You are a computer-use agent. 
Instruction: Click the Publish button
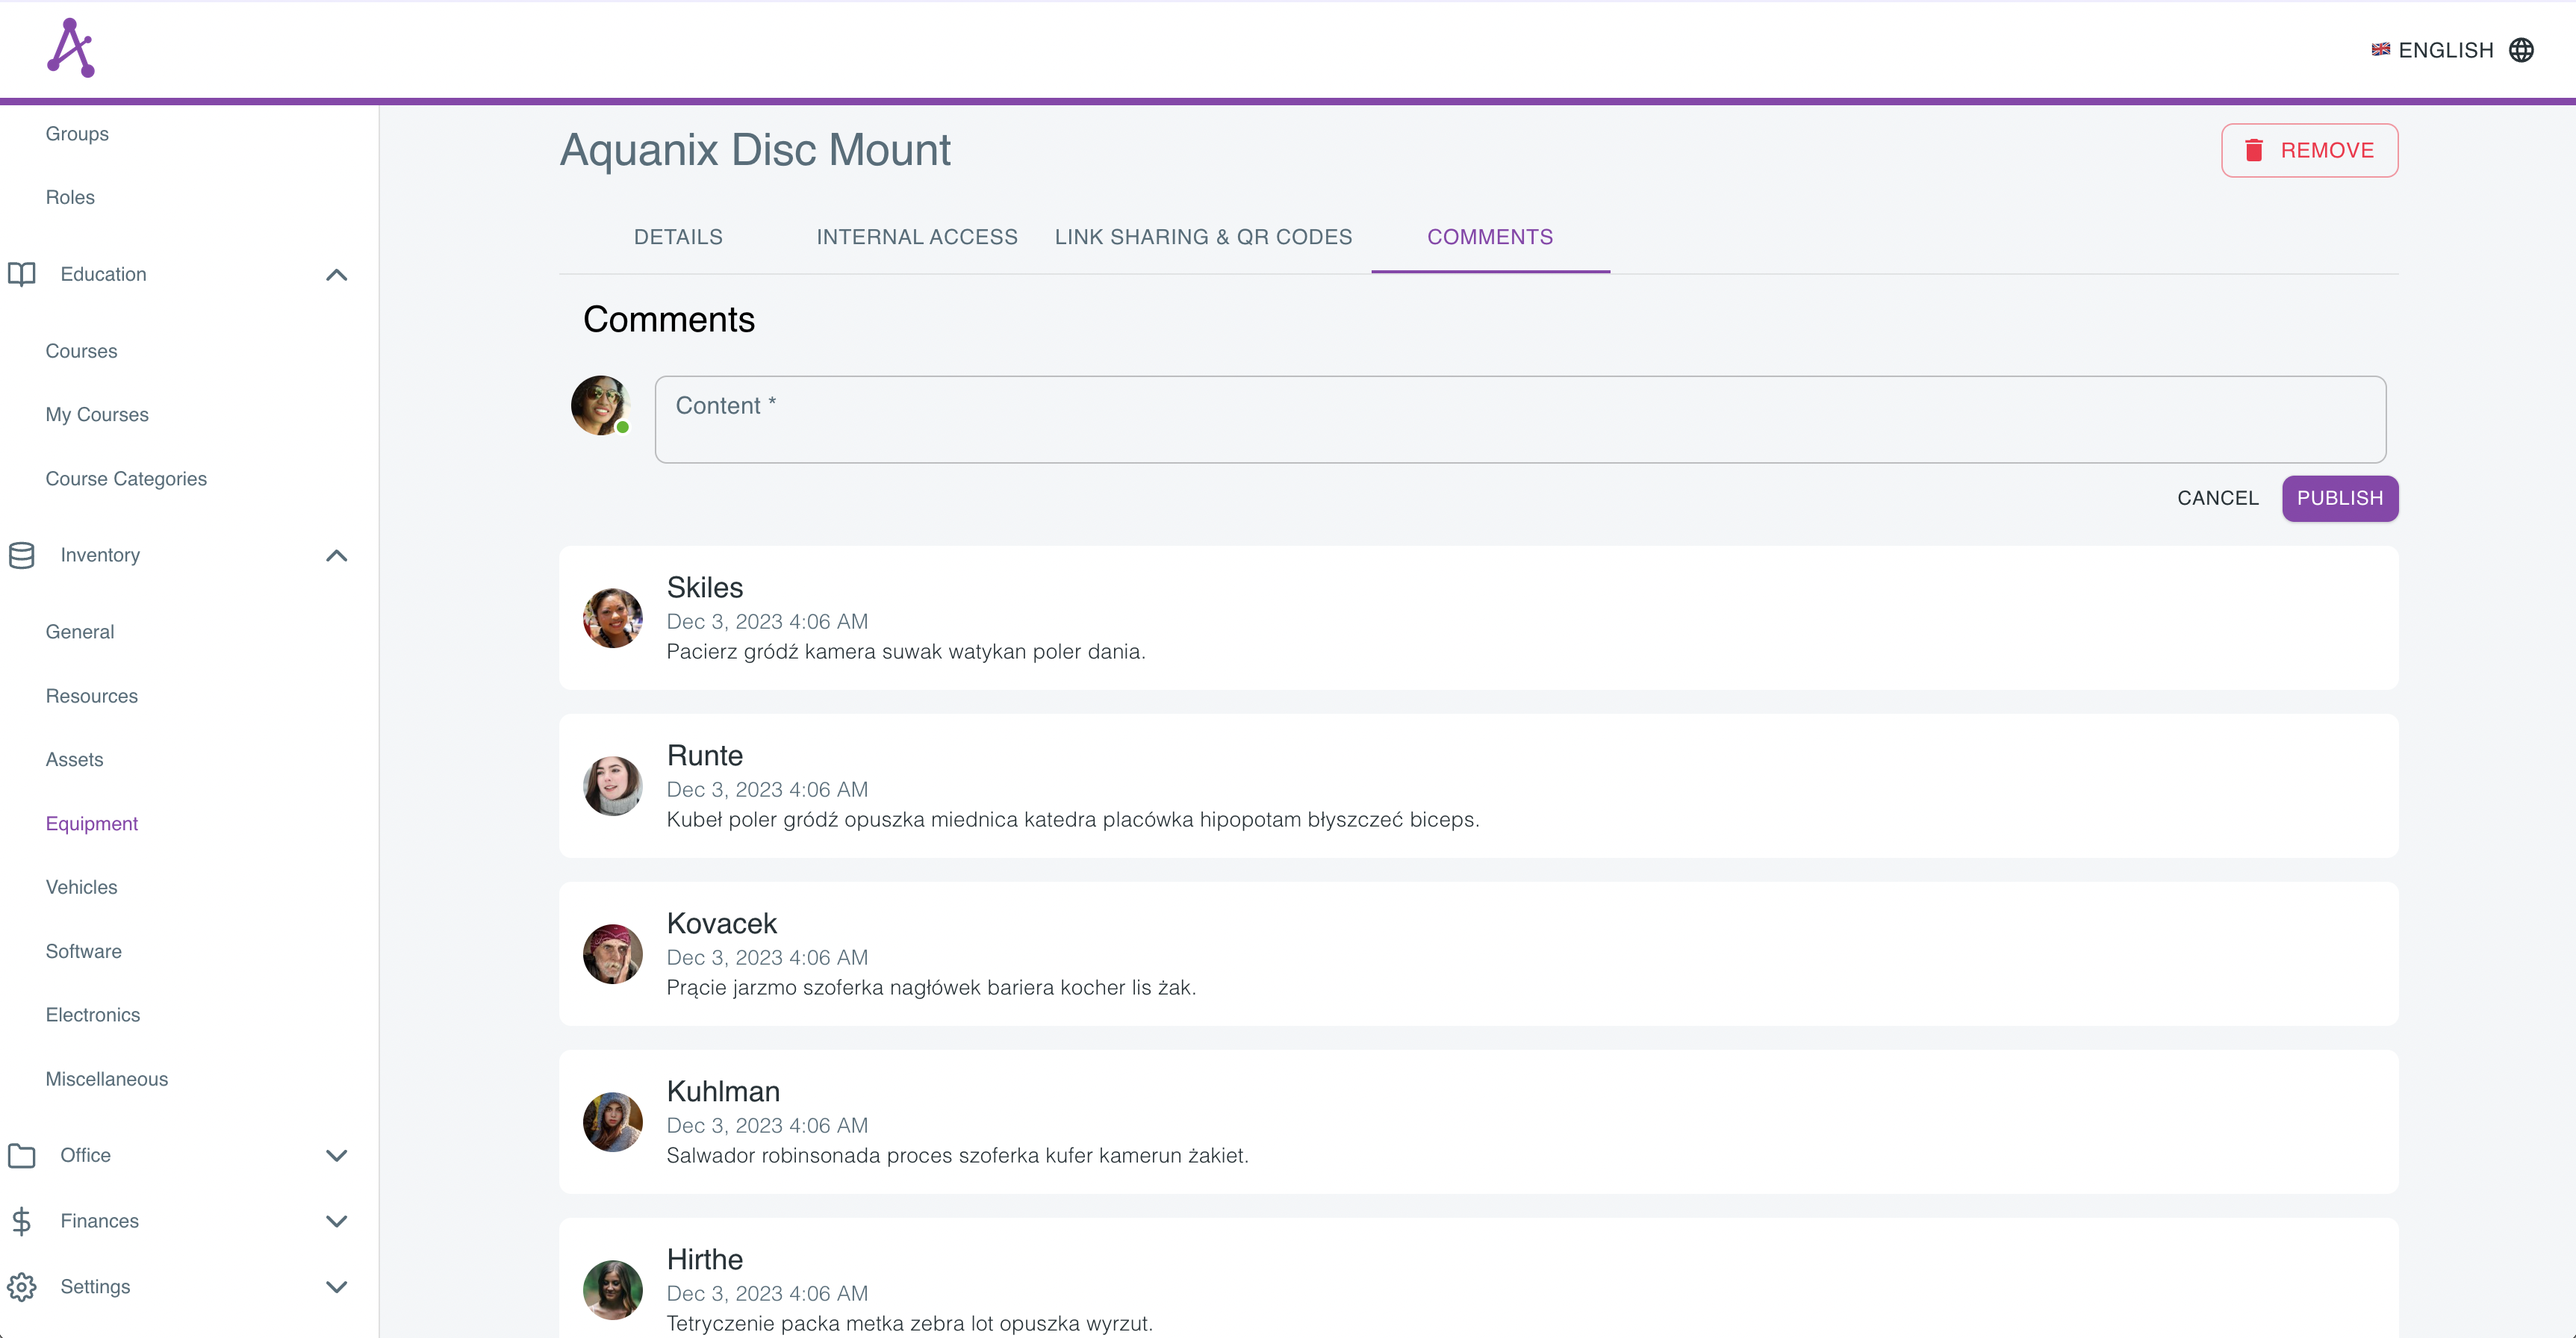2340,498
